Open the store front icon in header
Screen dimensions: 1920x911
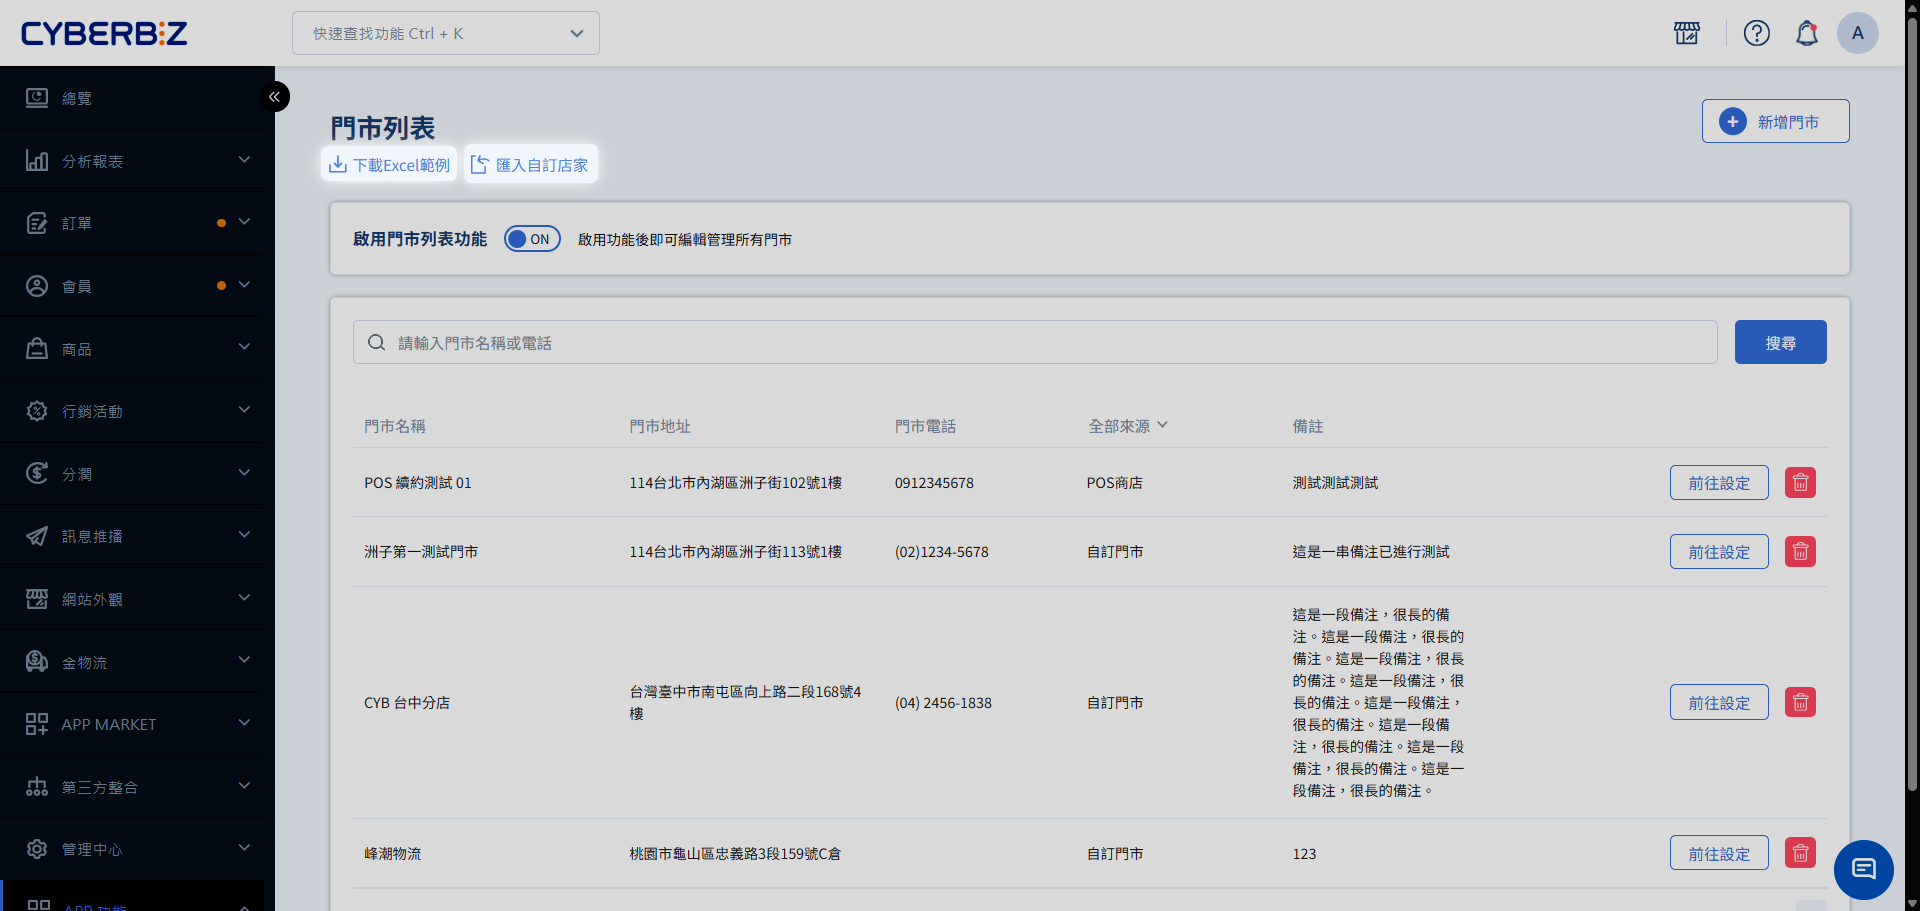(x=1686, y=33)
